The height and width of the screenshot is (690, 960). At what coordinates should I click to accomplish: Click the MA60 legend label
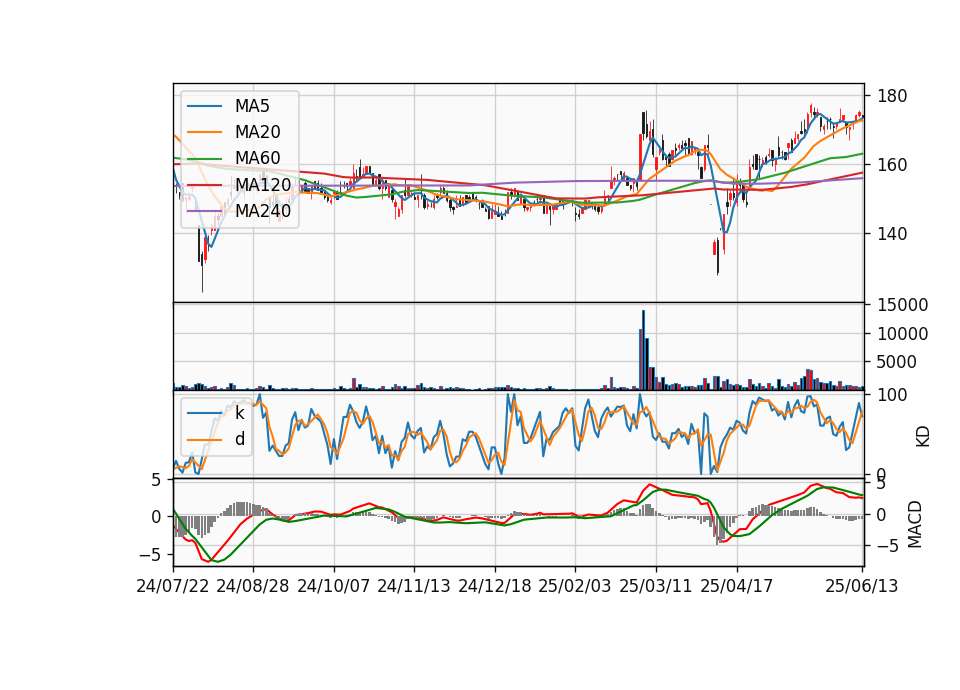tap(257, 158)
